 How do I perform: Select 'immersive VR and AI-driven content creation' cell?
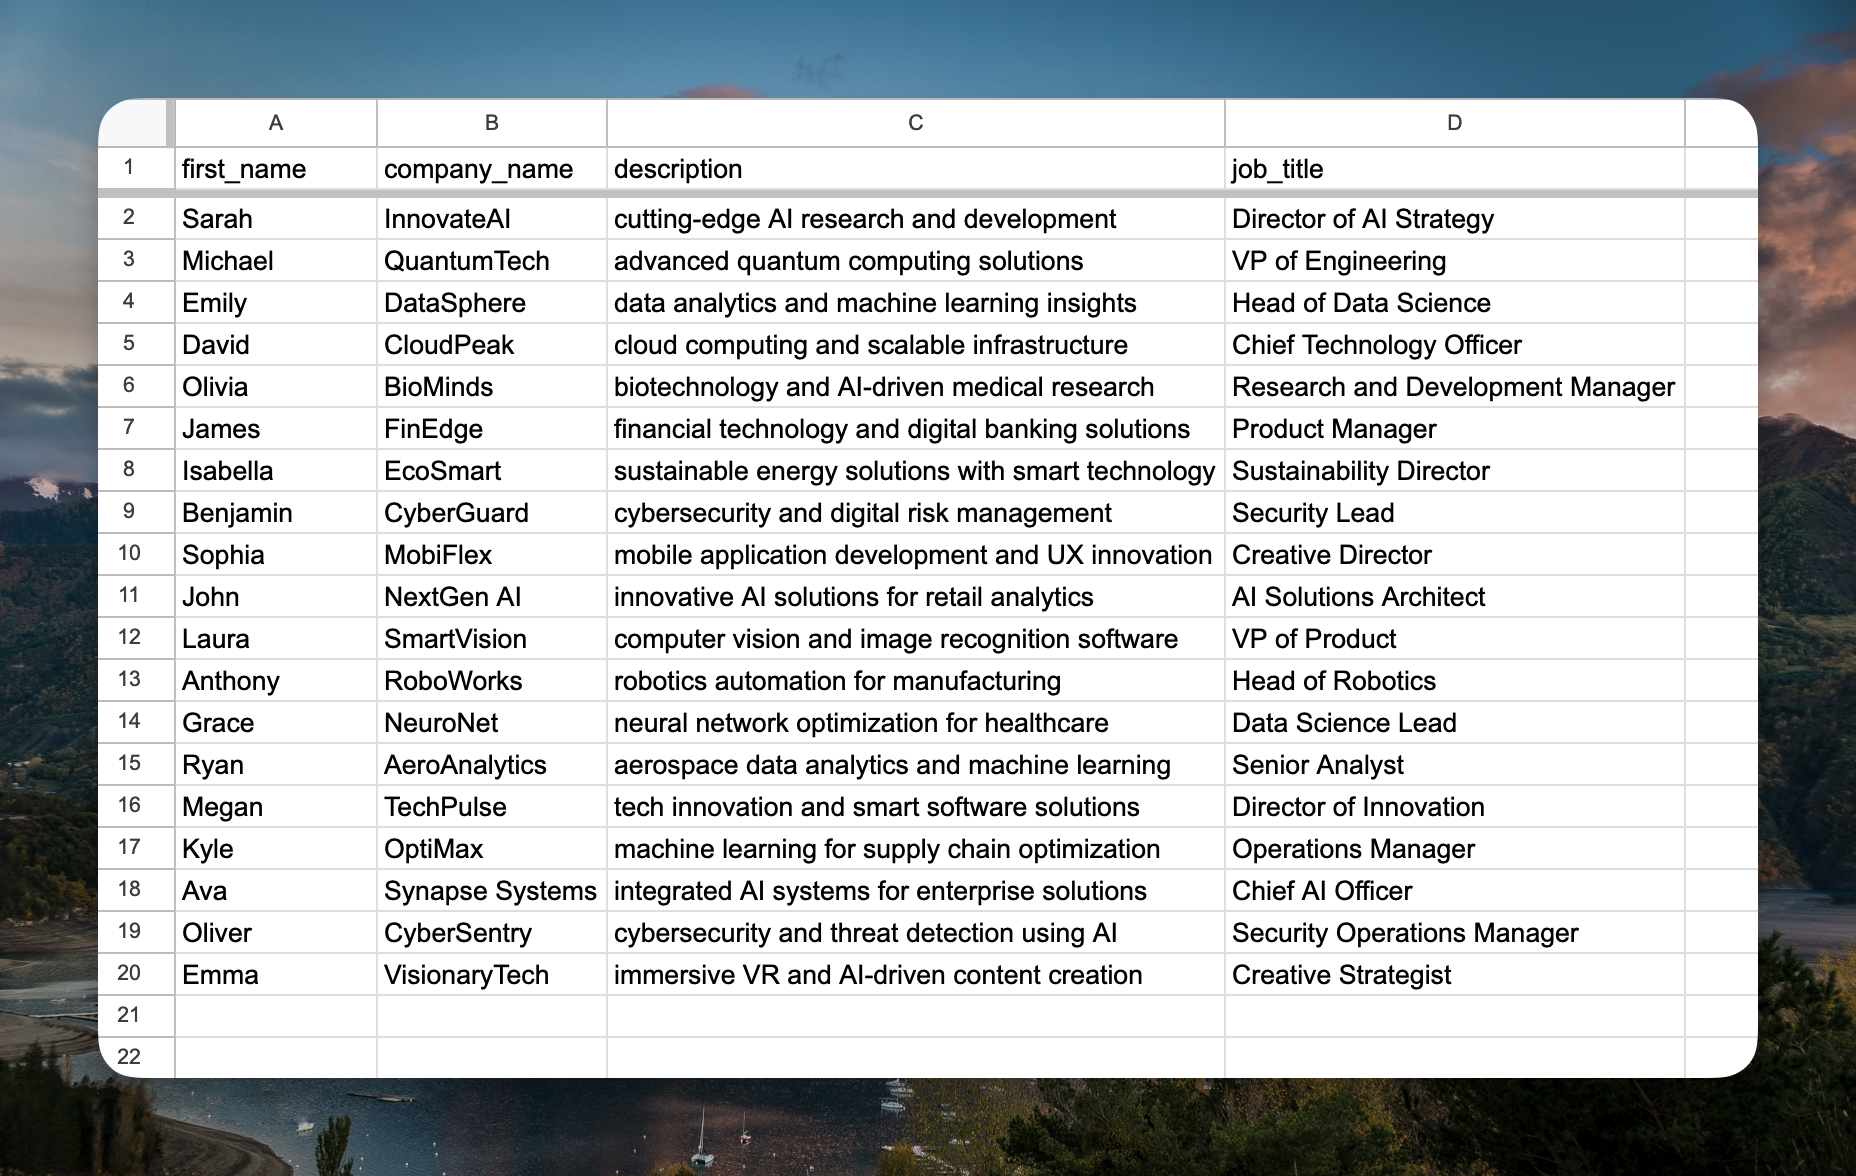point(916,974)
